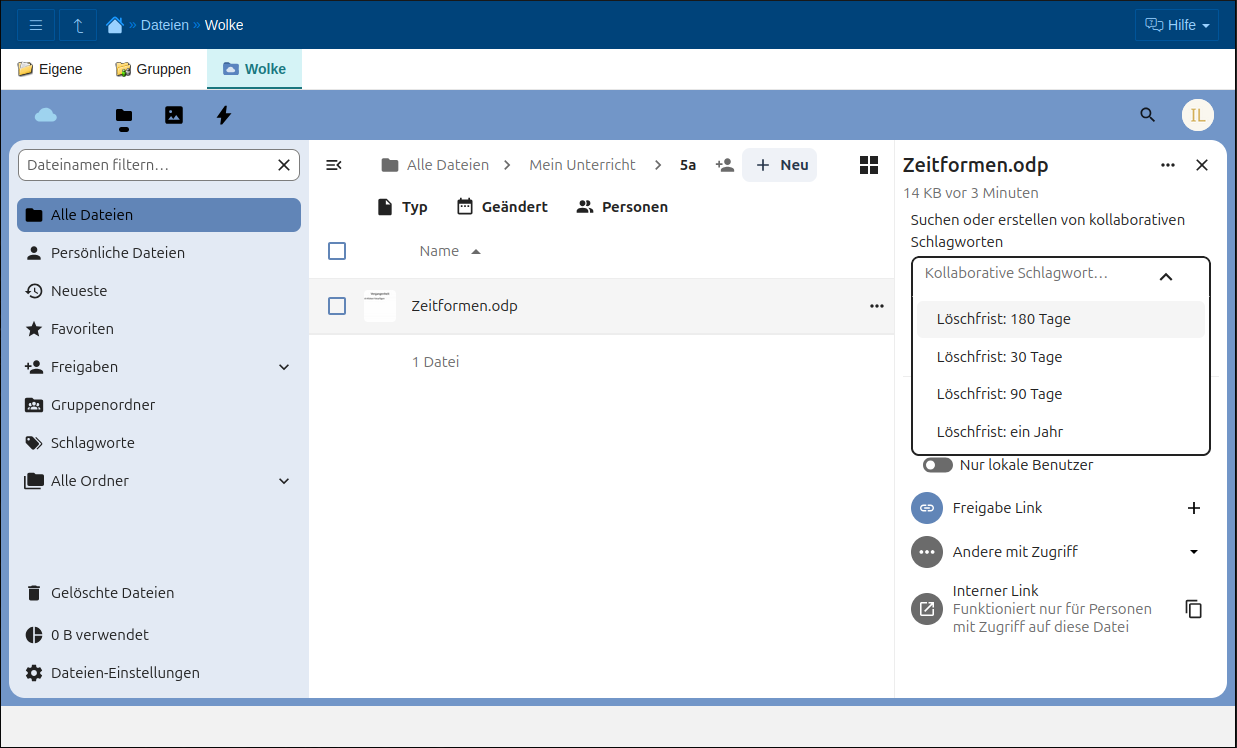Viewport: 1237px width, 748px height.
Task: Switch to grid view
Action: [x=869, y=165]
